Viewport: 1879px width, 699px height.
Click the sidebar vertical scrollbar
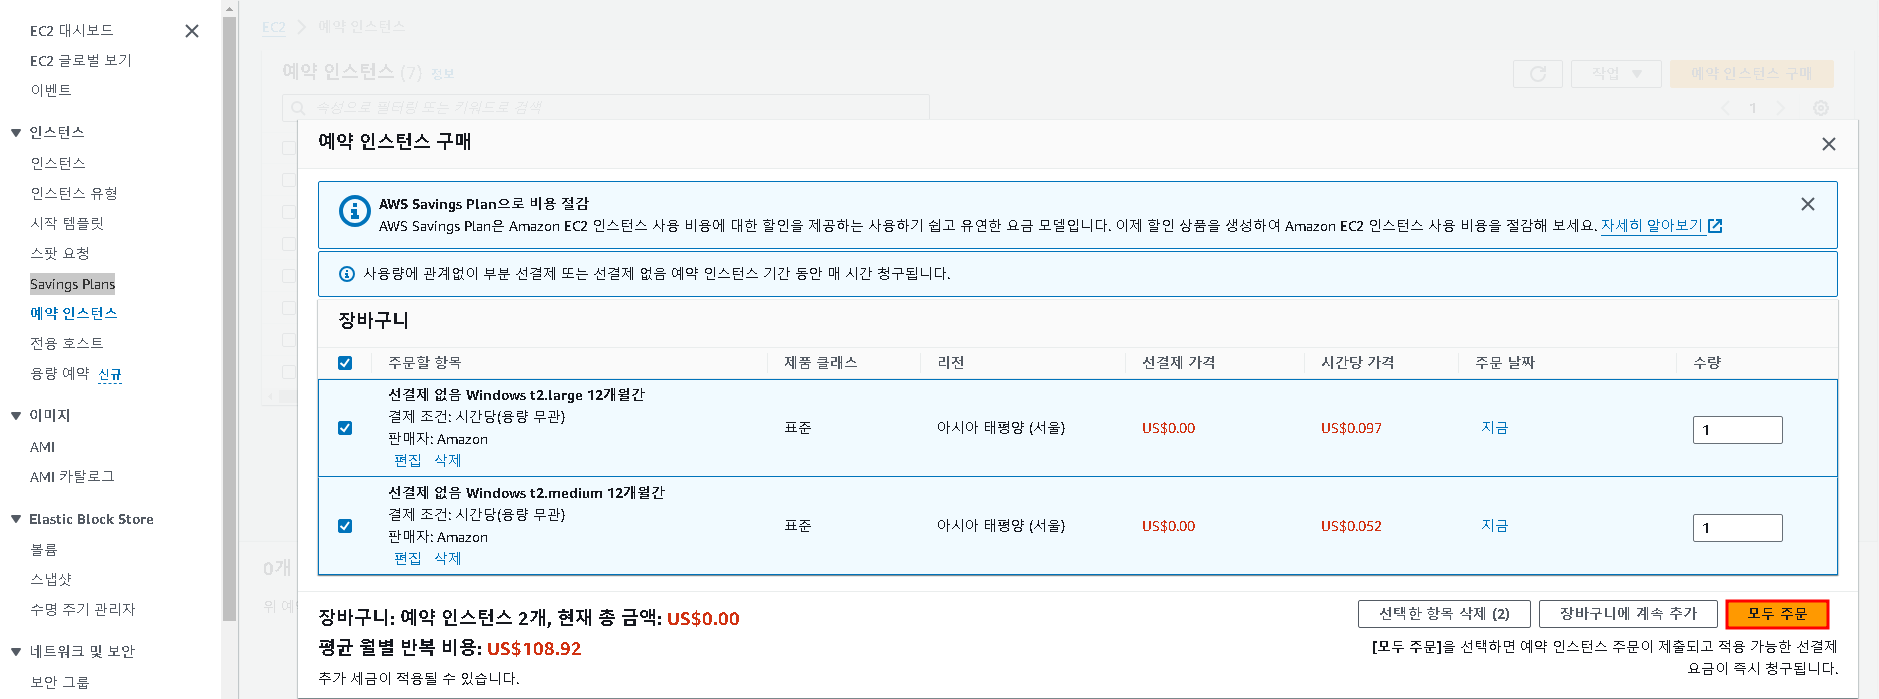tap(230, 320)
